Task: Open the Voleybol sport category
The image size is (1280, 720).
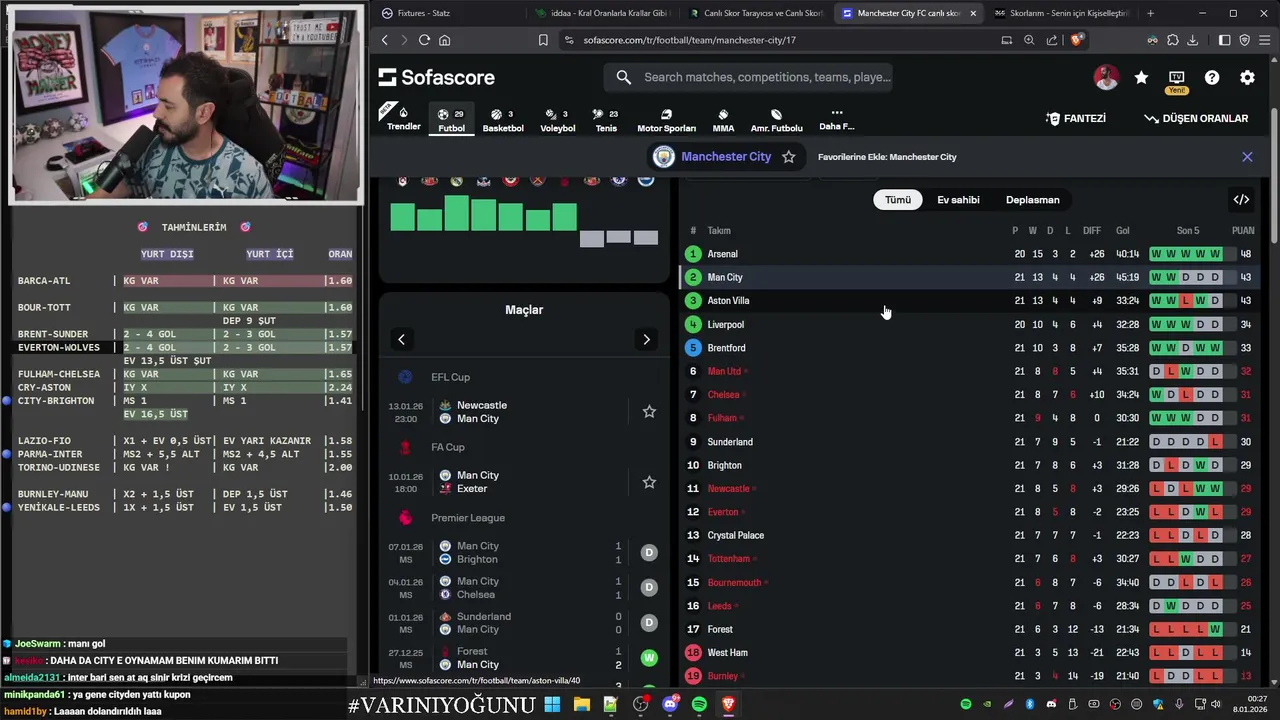Action: click(x=558, y=120)
